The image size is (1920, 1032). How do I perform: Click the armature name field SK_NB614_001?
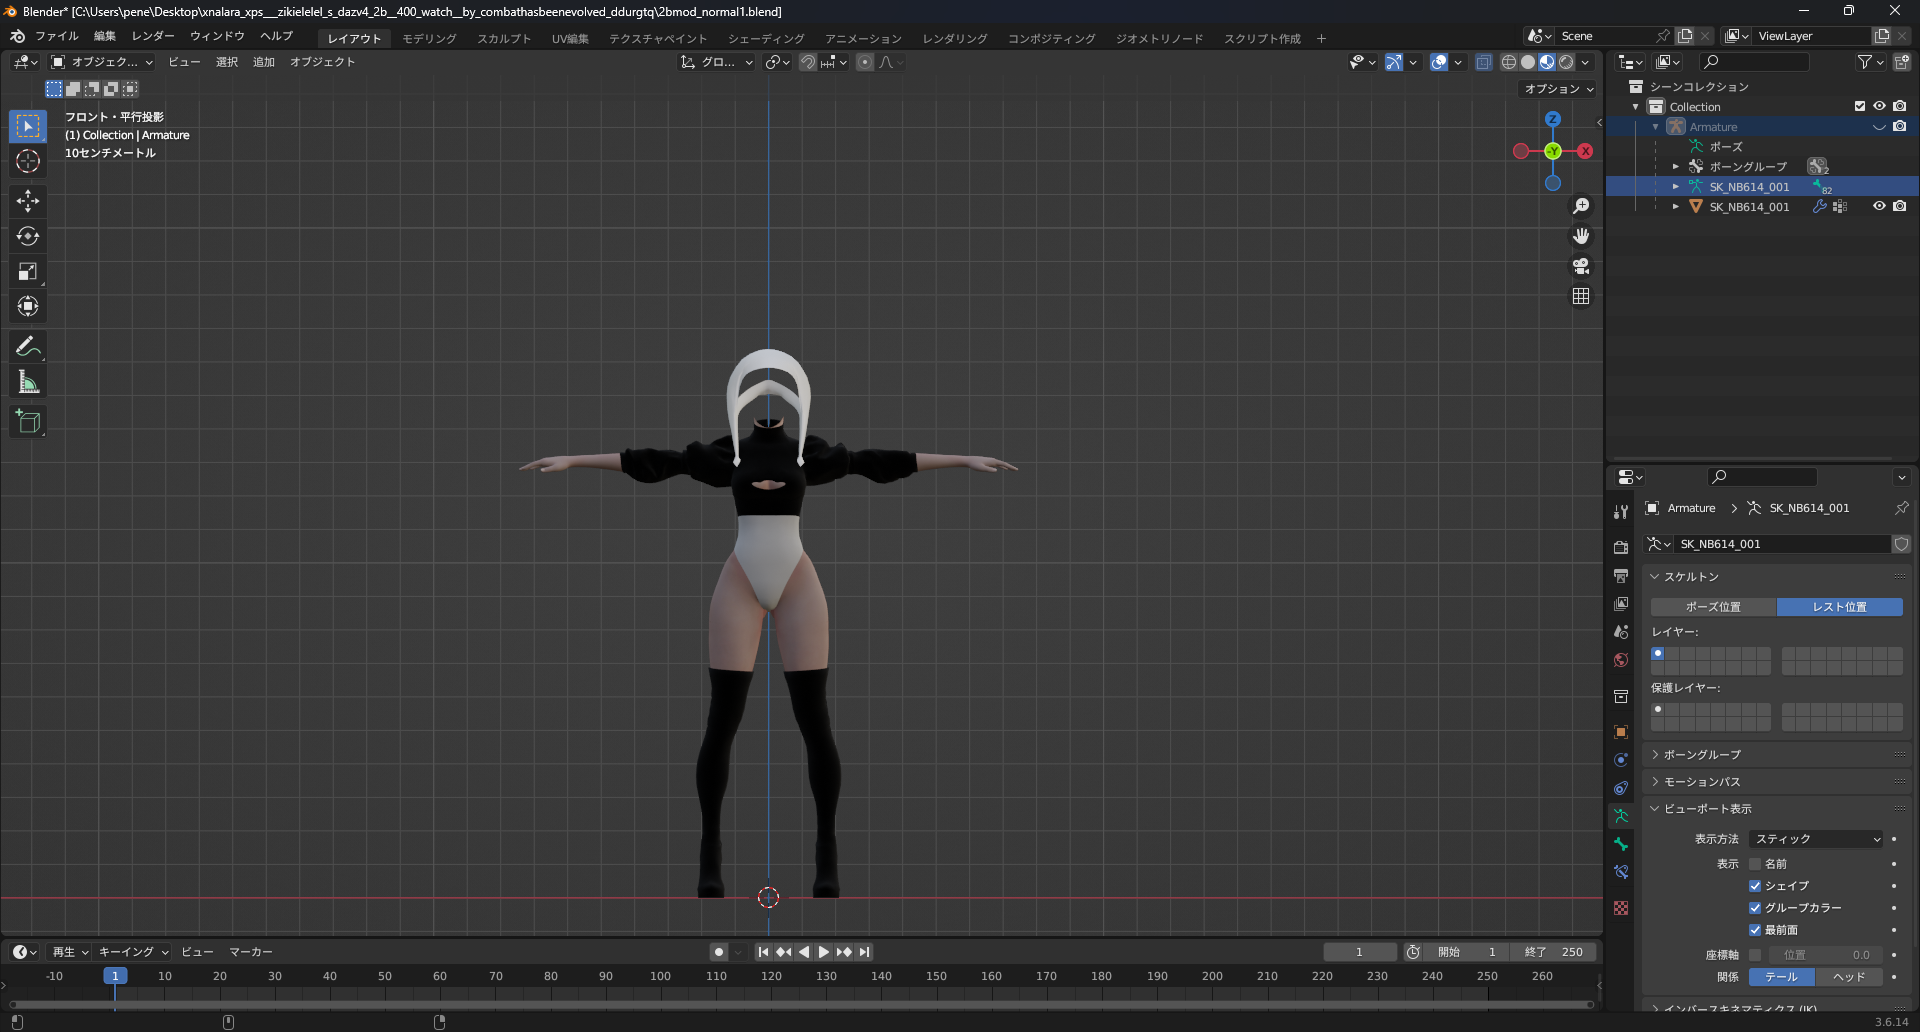point(1782,544)
